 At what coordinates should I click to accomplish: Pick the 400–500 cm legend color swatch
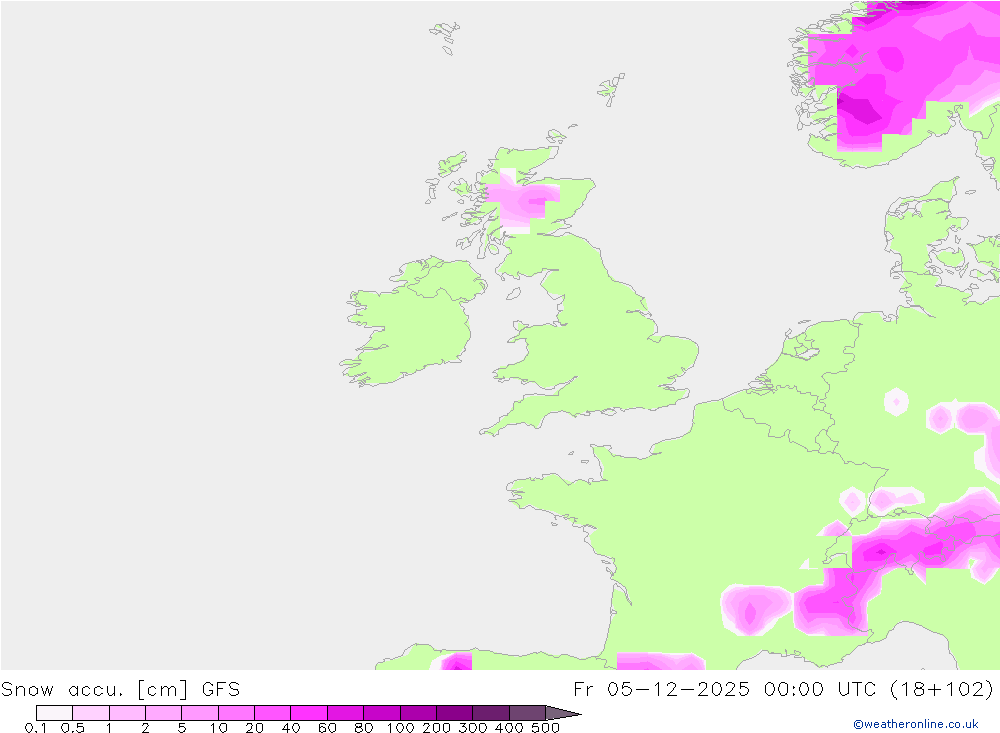(x=527, y=713)
